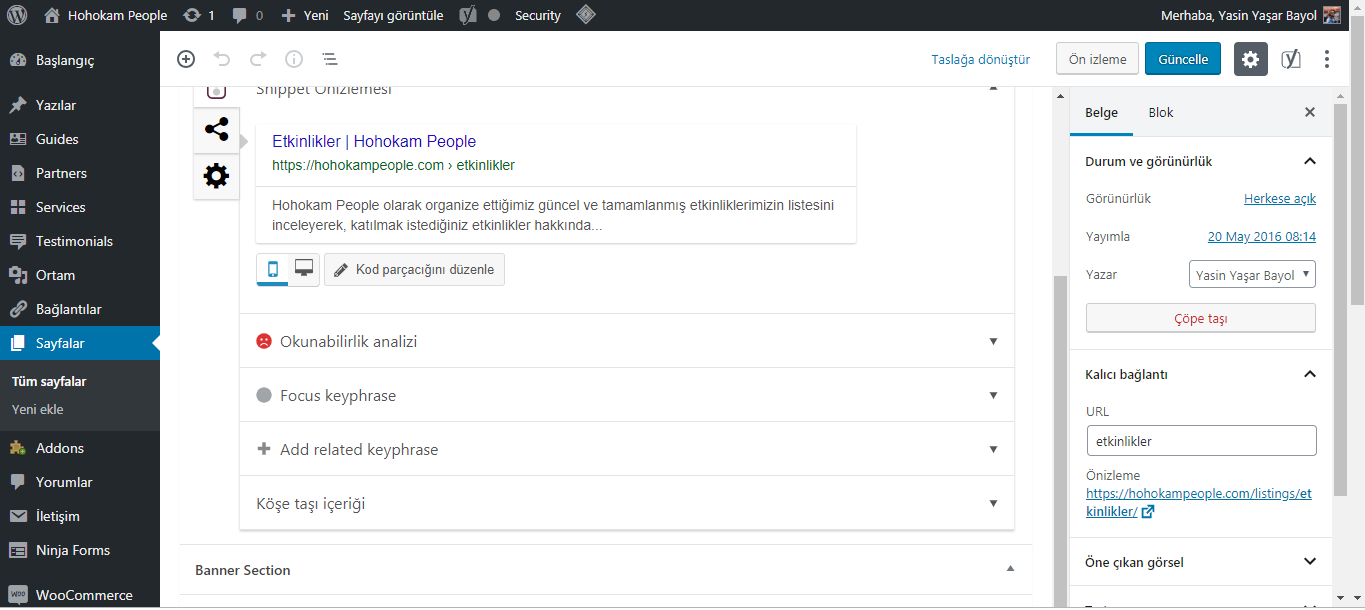Image resolution: width=1365 pixels, height=610 pixels.
Task: Switch snippet preview to mobile
Action: pyautogui.click(x=272, y=270)
